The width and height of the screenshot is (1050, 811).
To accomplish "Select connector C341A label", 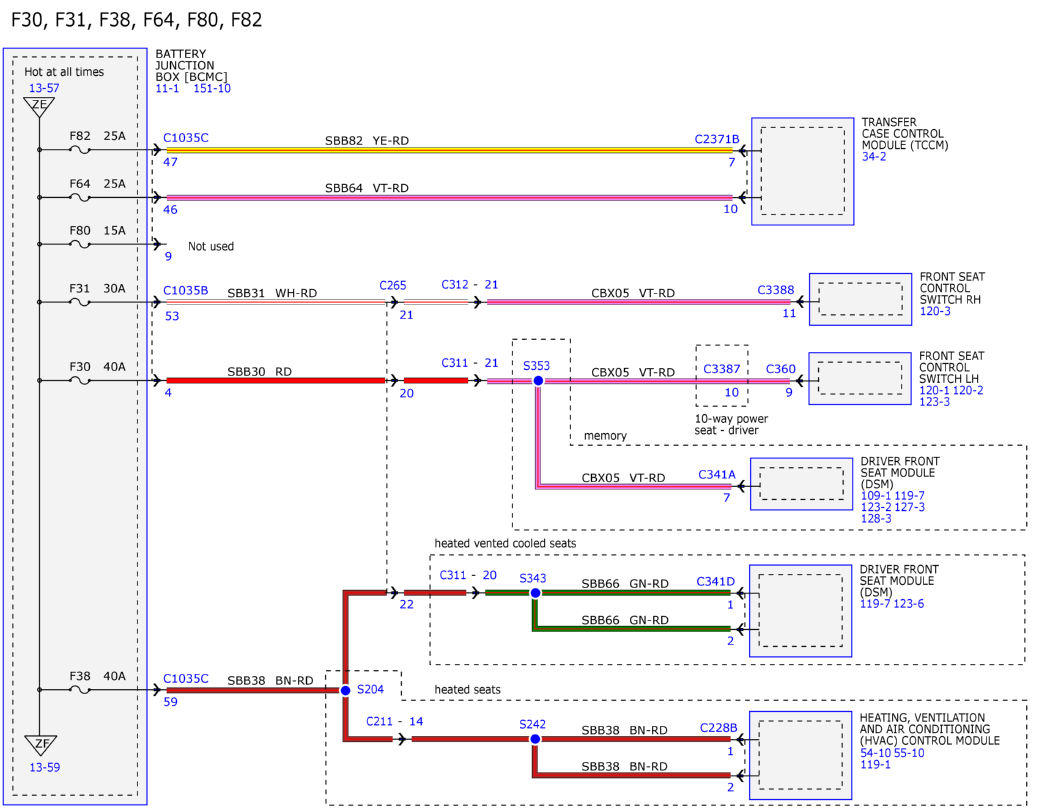I will [x=717, y=474].
